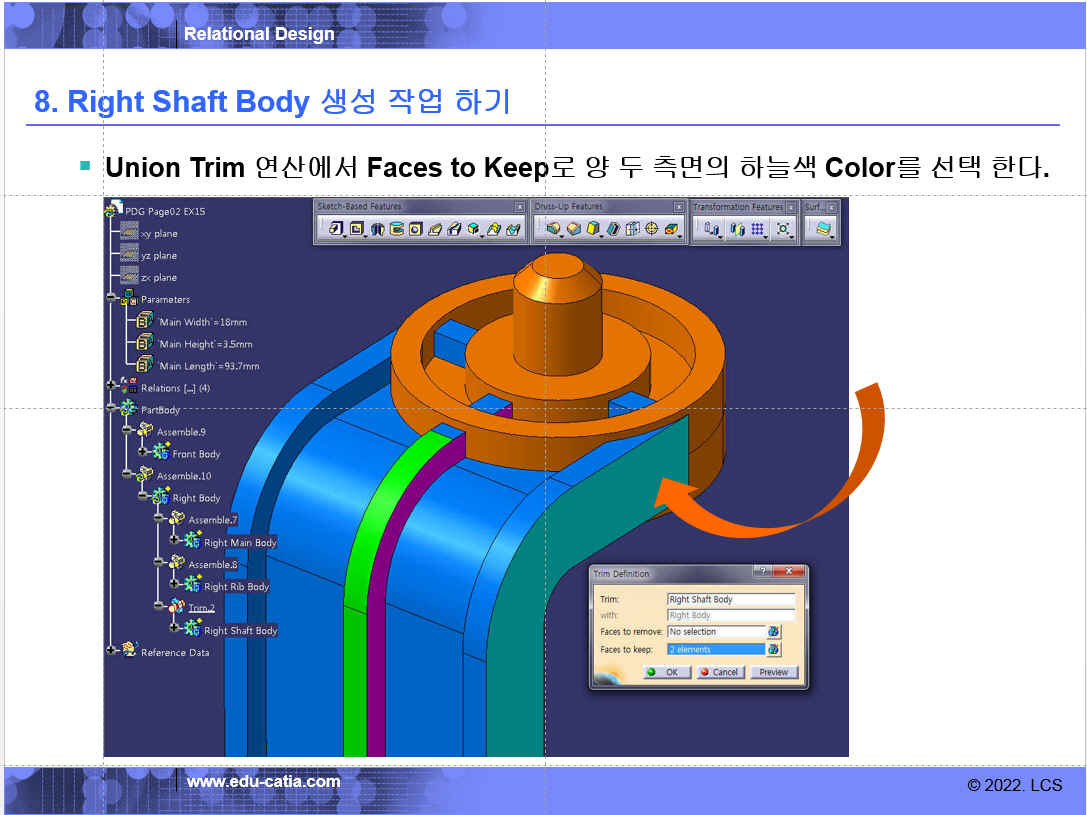This screenshot has height=815, width=1087.
Task: Expand the Relations node in the tree
Action: 111,387
